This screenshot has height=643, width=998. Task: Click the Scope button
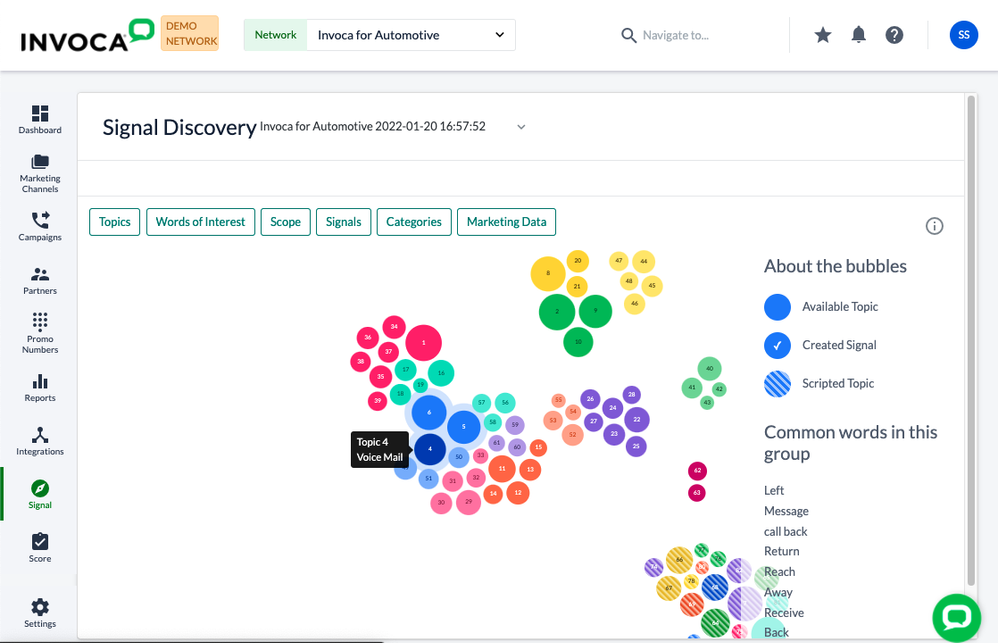click(x=285, y=222)
